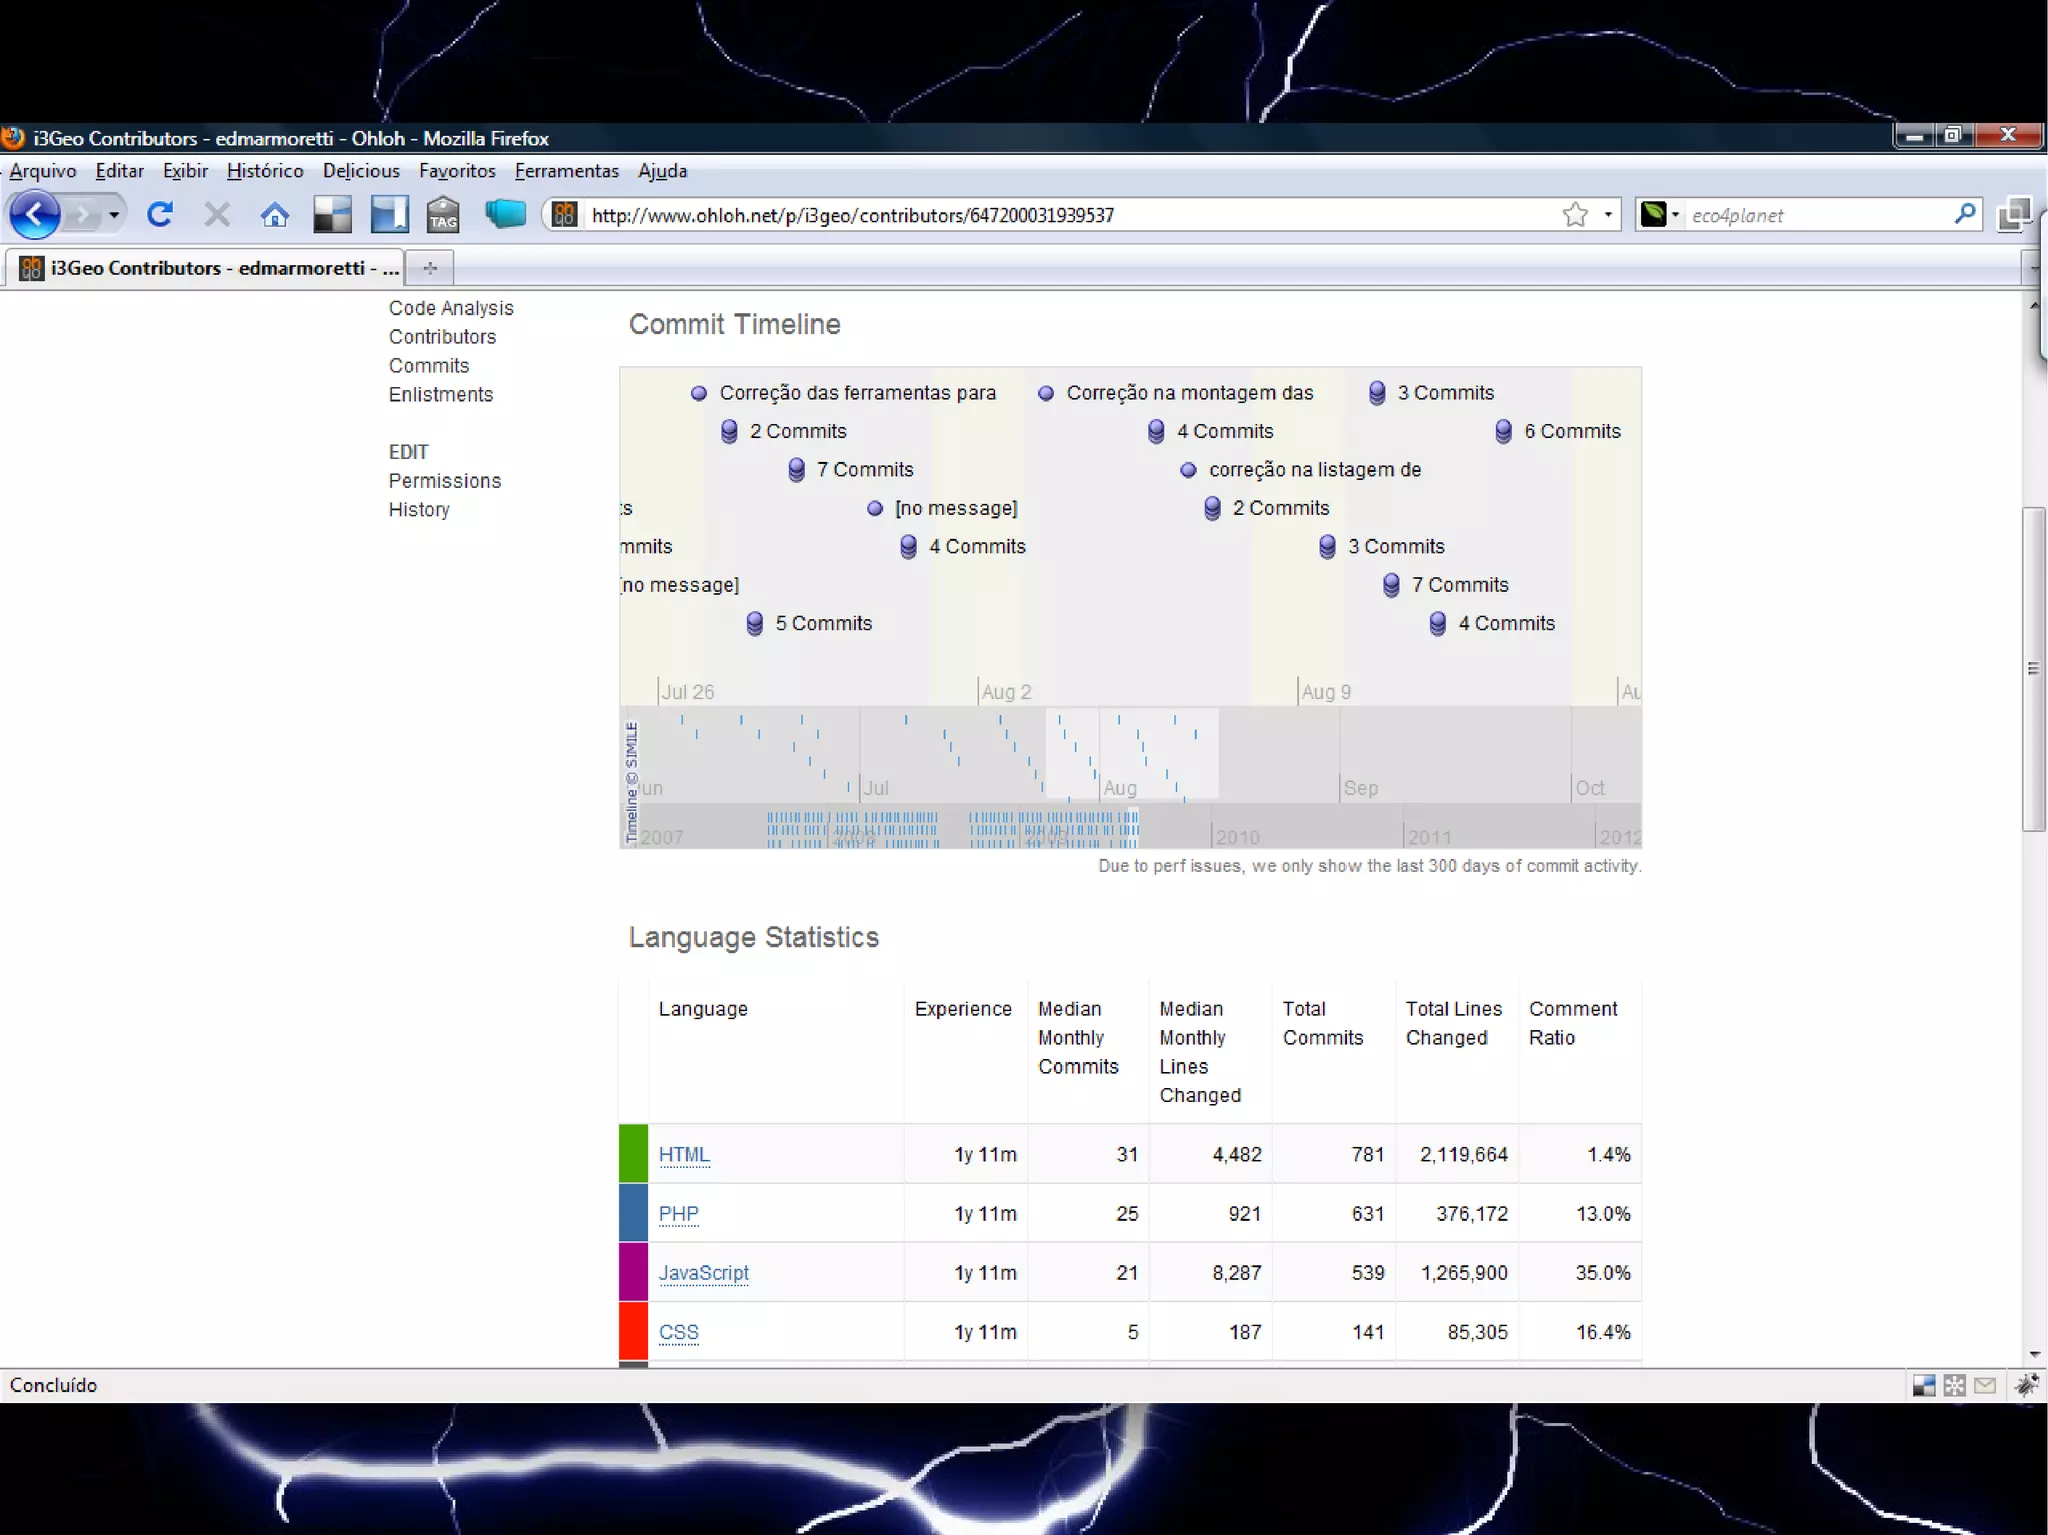Click the Delicious checkered bookmarks icon
Image resolution: width=2048 pixels, height=1535 pixels.
click(x=332, y=214)
